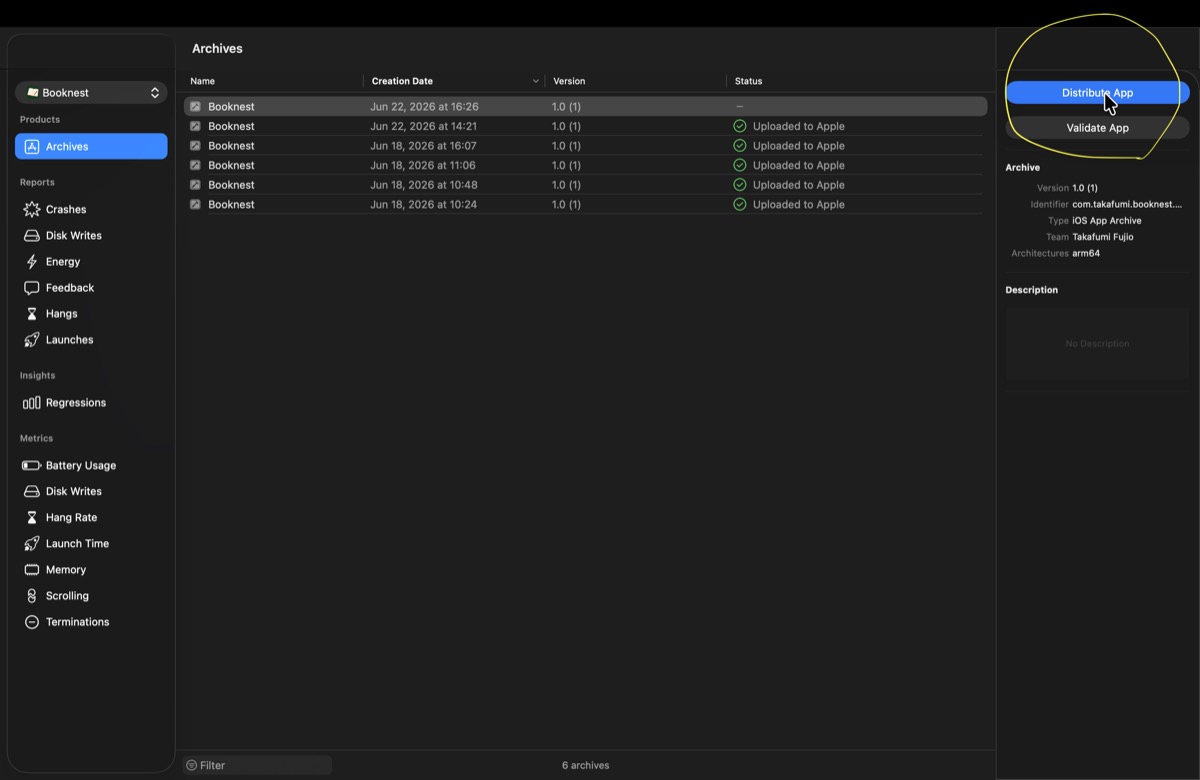
Task: Click the Hang Rate hourglass icon
Action: click(x=31, y=517)
